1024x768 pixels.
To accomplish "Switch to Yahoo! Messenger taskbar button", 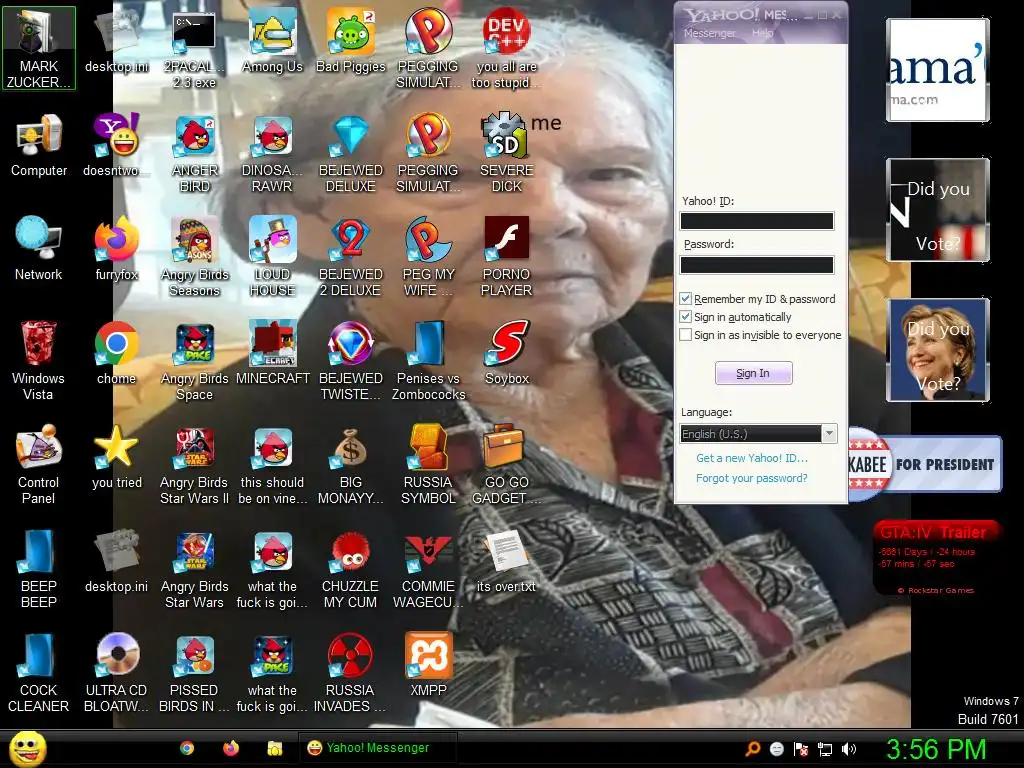I will click(377, 748).
